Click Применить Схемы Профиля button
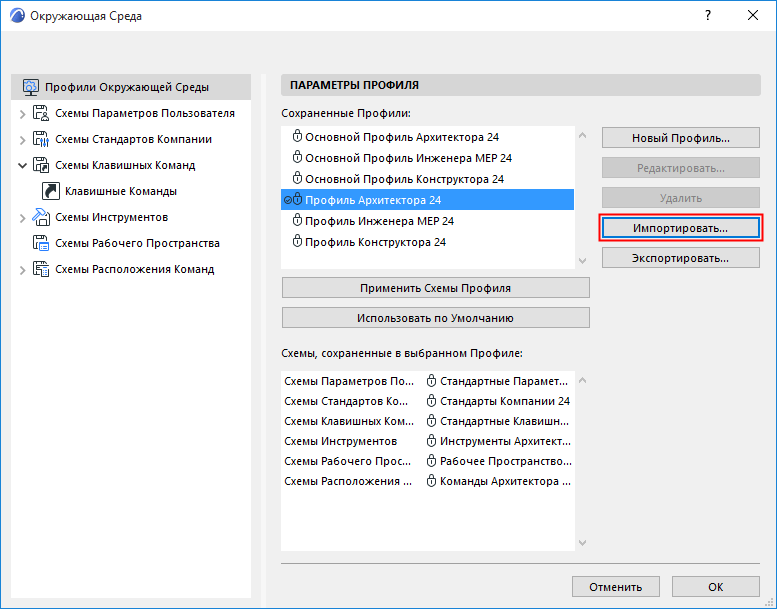 pyautogui.click(x=436, y=288)
